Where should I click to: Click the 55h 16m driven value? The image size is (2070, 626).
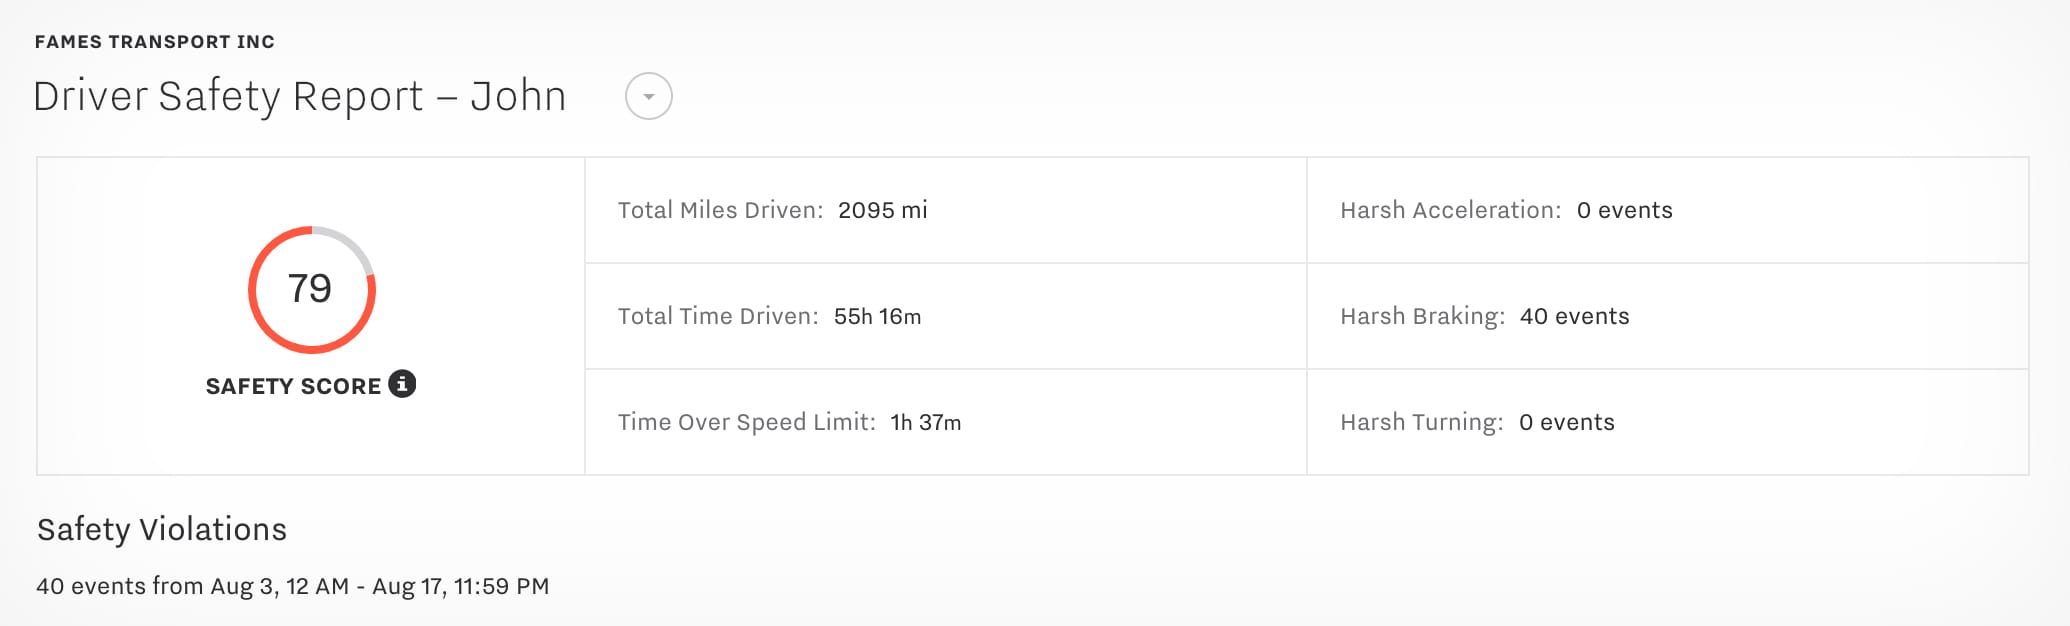click(x=877, y=316)
